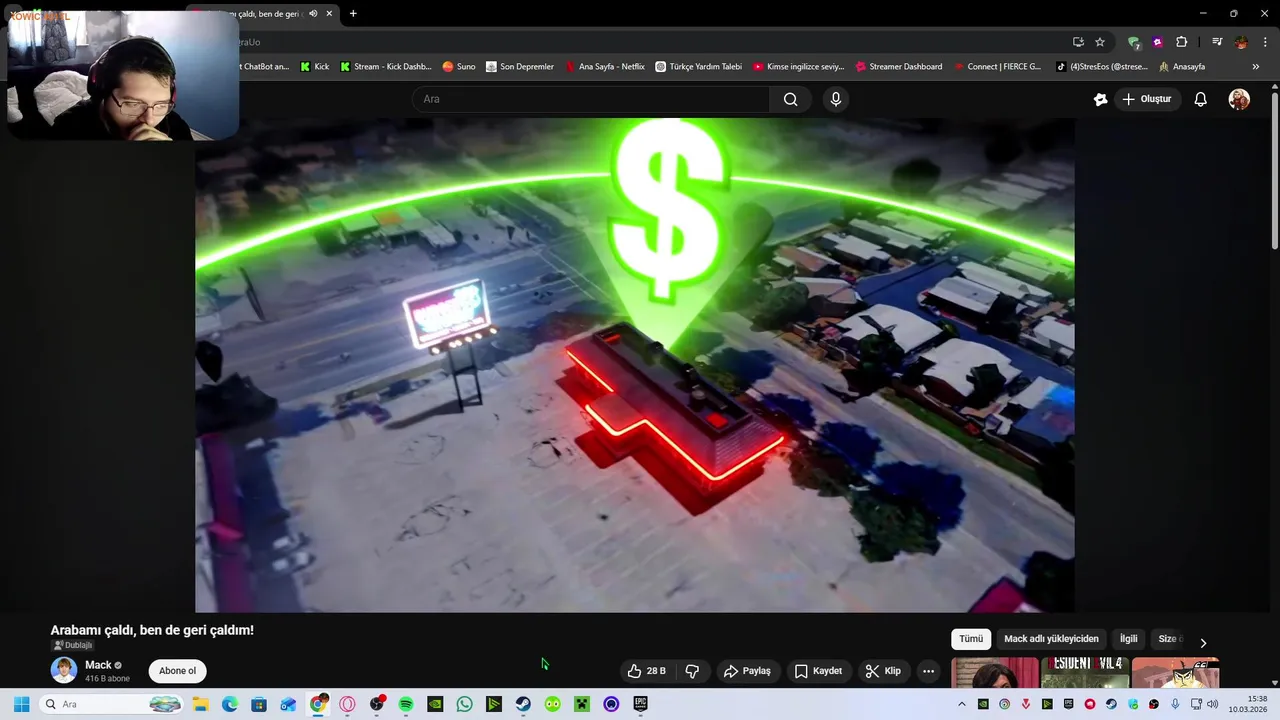Open Connect | FIERCE bookmark

997,66
